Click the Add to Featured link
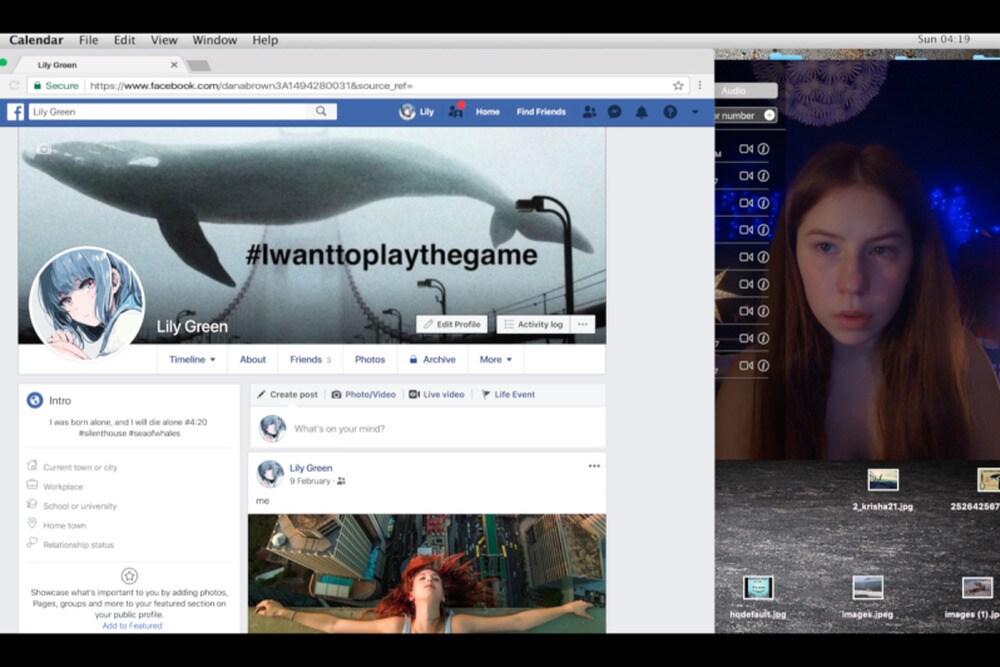 [x=132, y=626]
